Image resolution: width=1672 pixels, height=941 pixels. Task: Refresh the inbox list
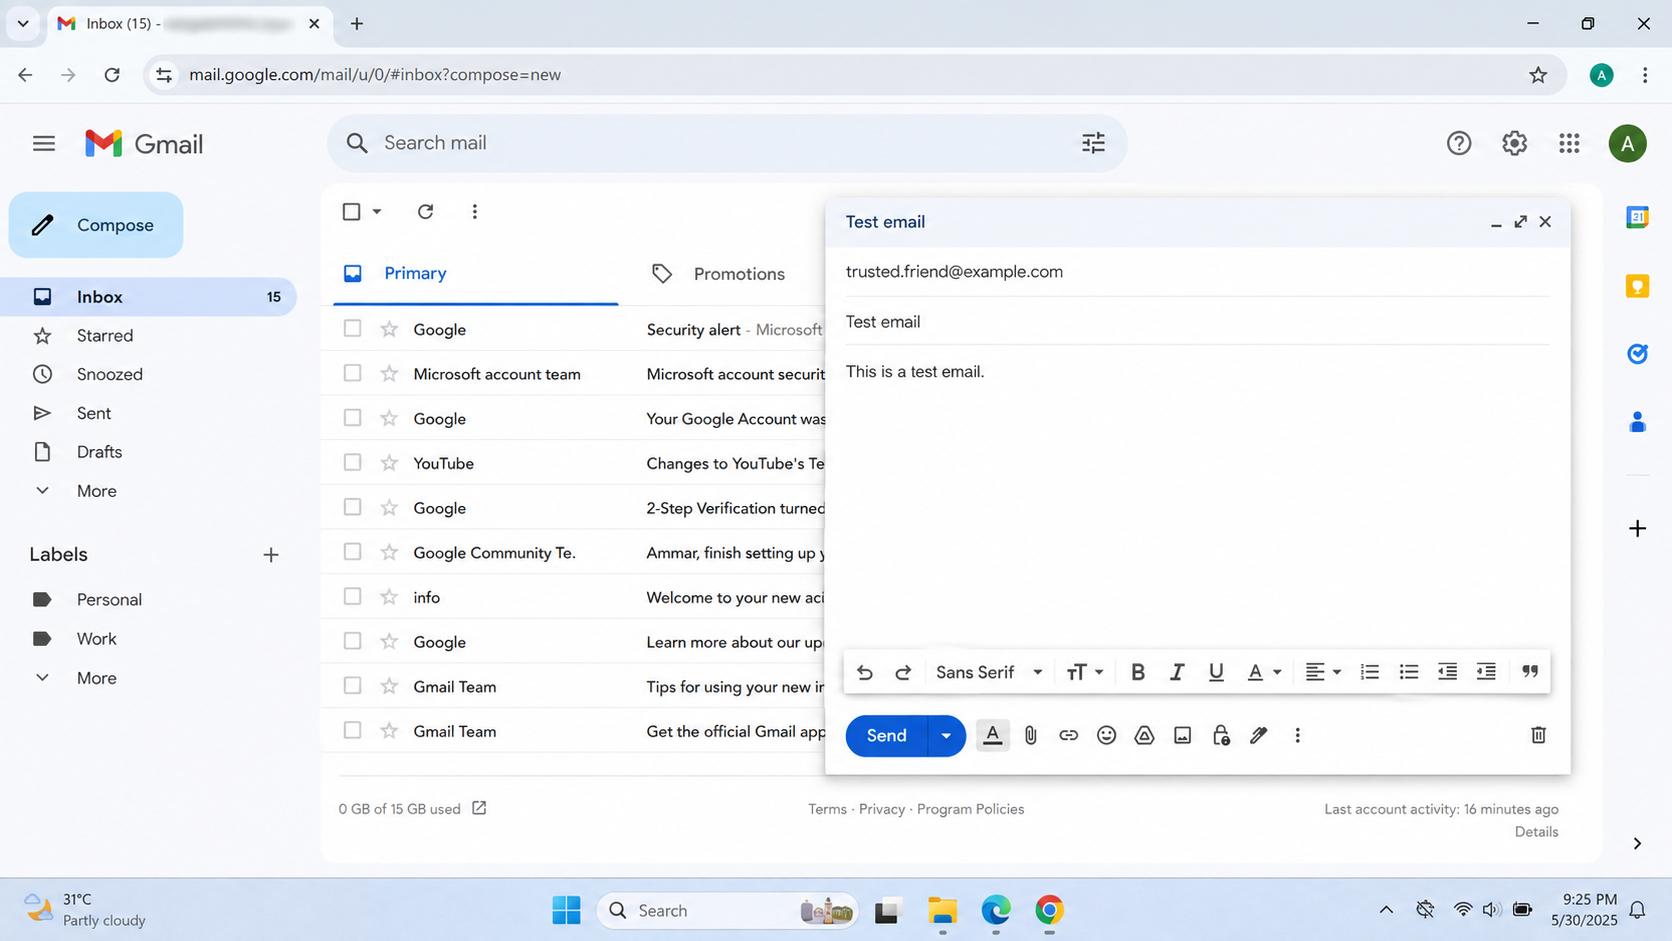(x=425, y=212)
